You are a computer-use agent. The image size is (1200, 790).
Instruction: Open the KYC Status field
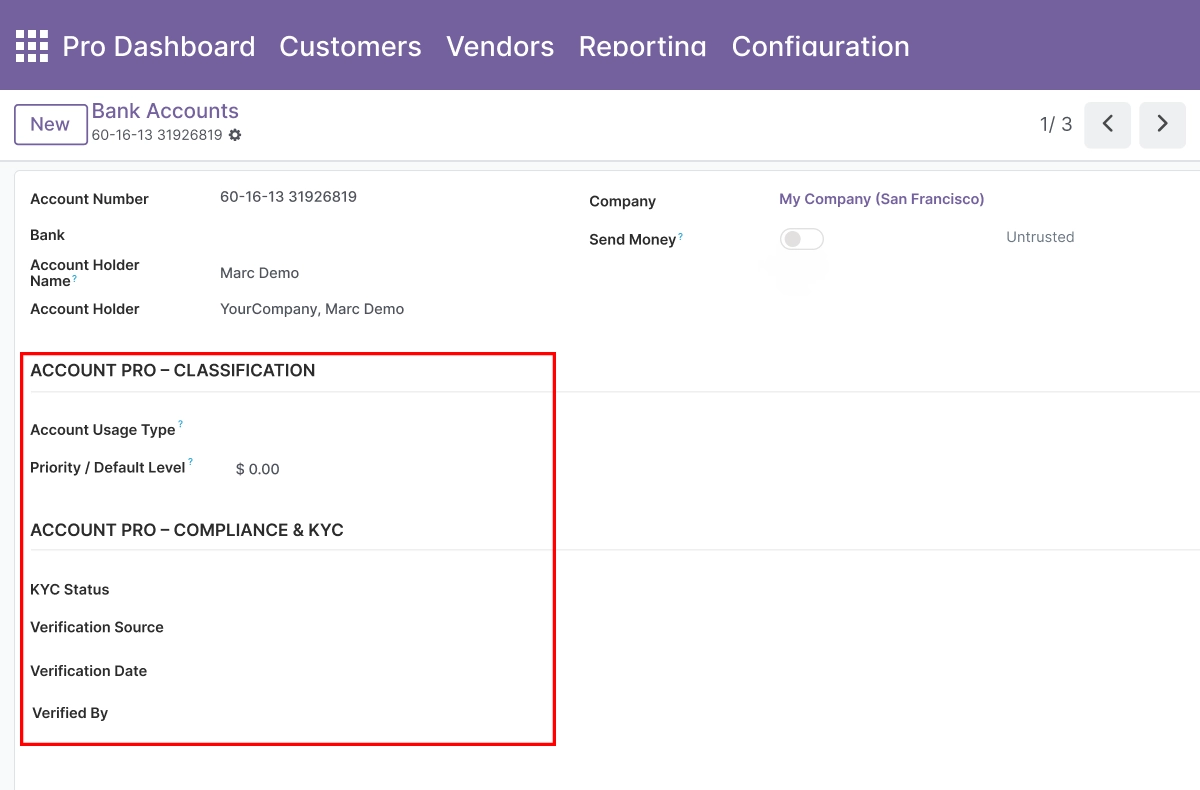click(385, 590)
